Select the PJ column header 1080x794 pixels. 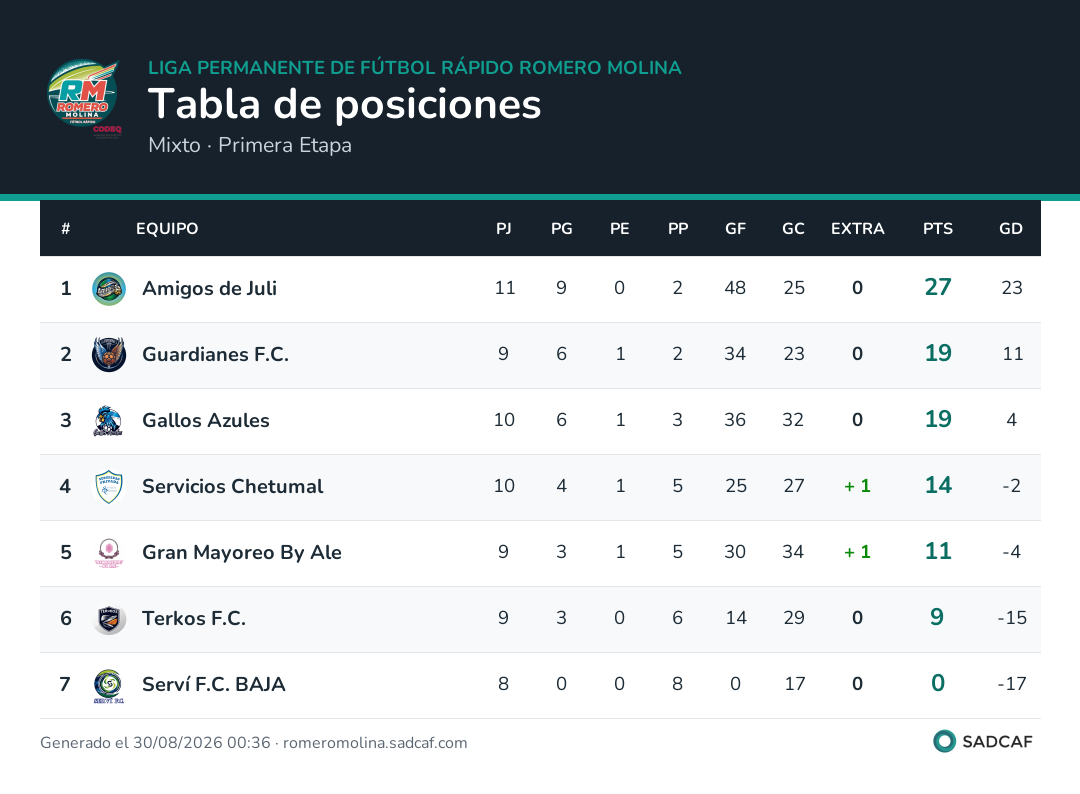[503, 229]
